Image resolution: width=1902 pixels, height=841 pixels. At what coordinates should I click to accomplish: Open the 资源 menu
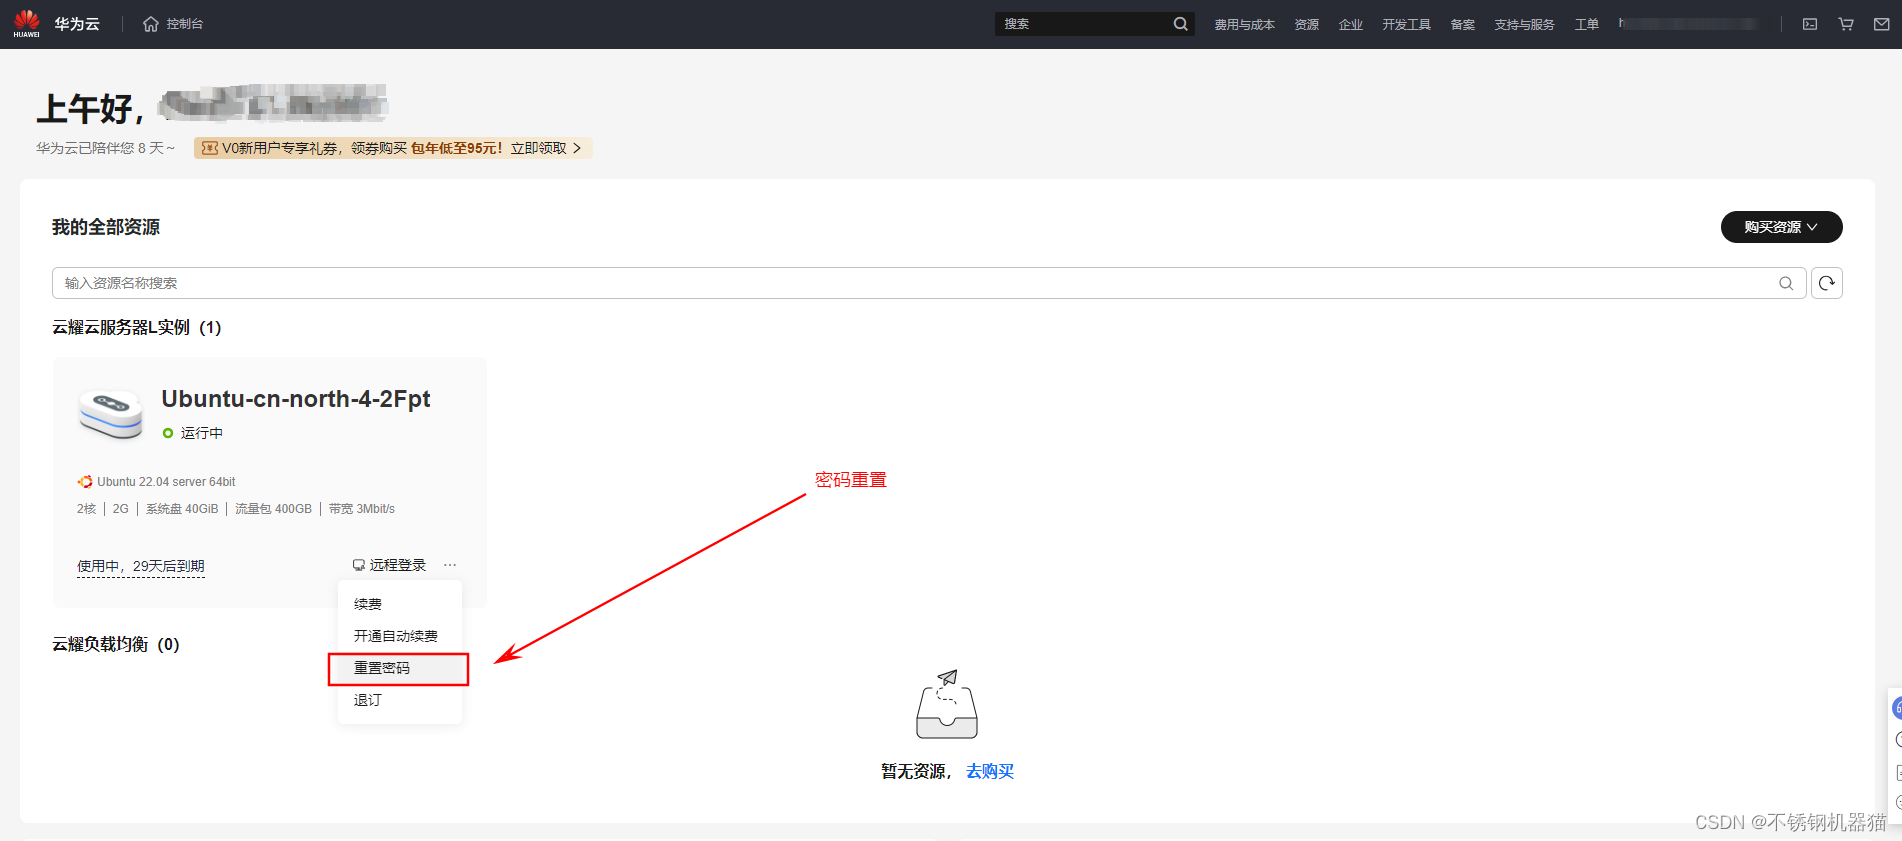(x=1306, y=24)
